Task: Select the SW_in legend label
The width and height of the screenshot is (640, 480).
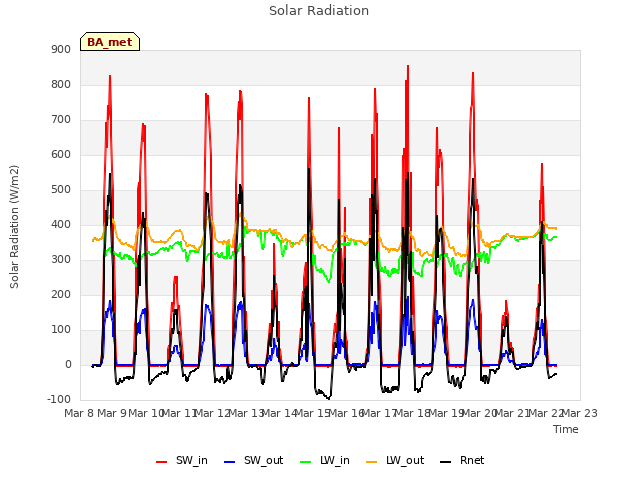Action: [192, 460]
